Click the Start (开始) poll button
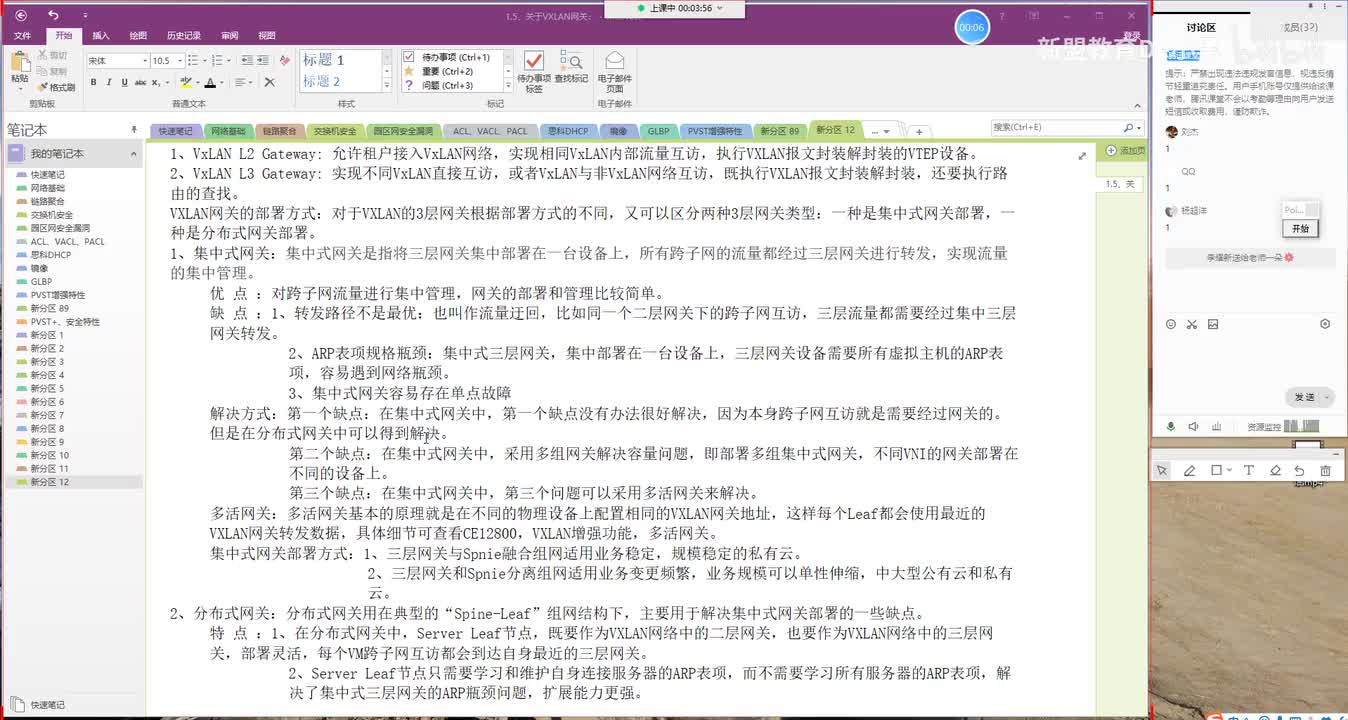The width and height of the screenshot is (1348, 720). click(x=1300, y=228)
